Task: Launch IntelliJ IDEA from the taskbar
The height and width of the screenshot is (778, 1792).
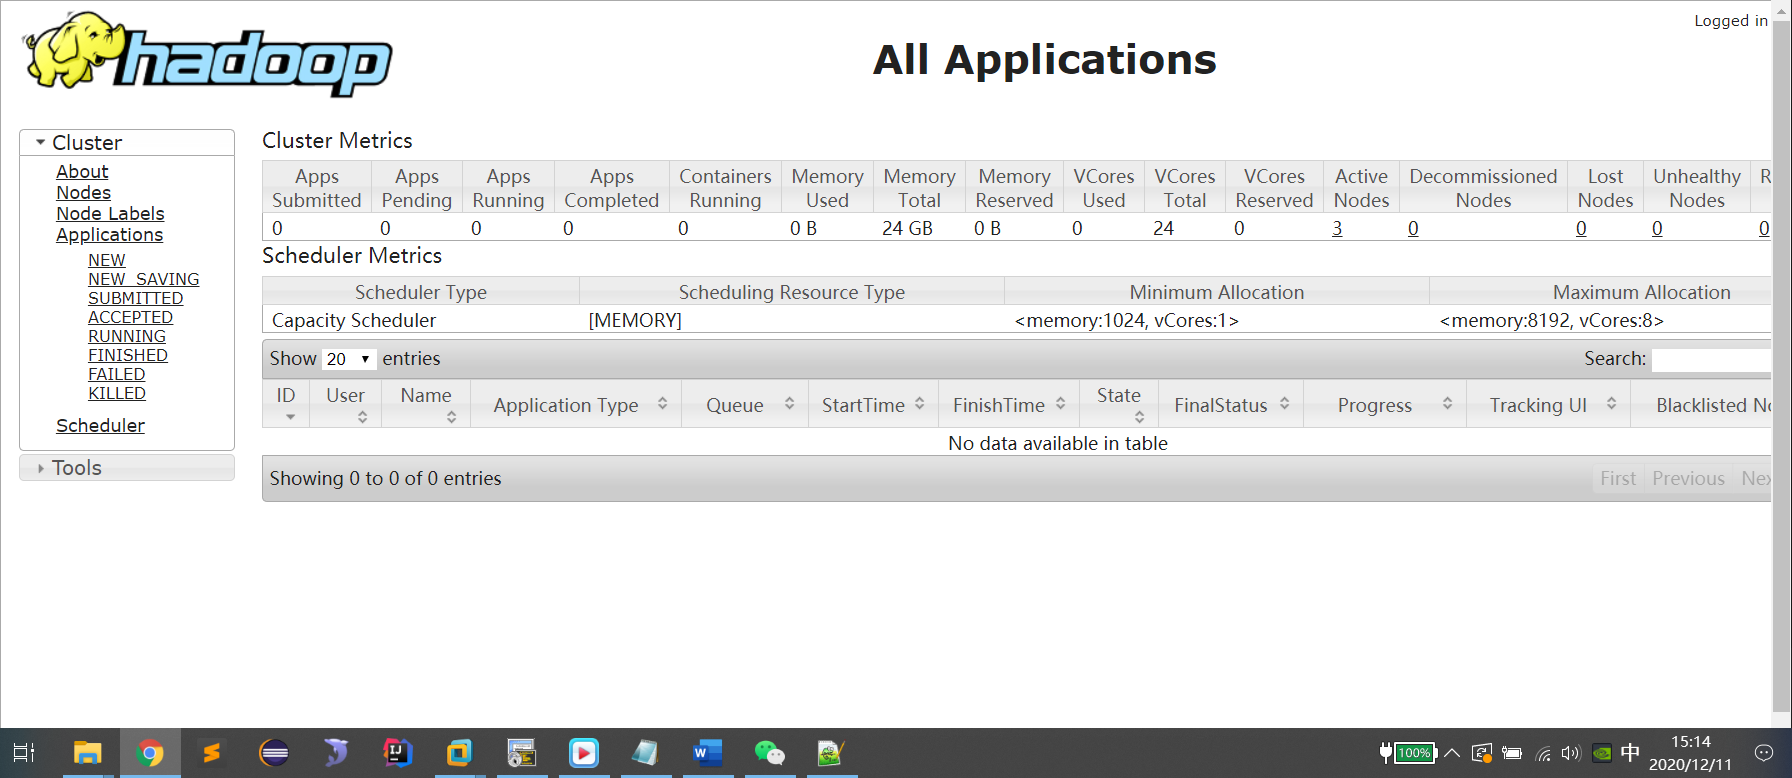Action: point(398,753)
